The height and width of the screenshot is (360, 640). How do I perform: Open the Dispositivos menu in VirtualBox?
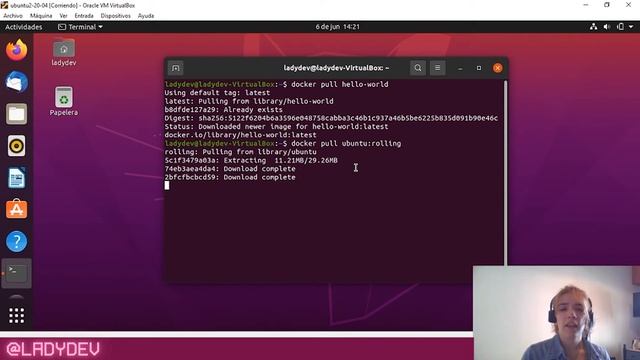coord(116,16)
